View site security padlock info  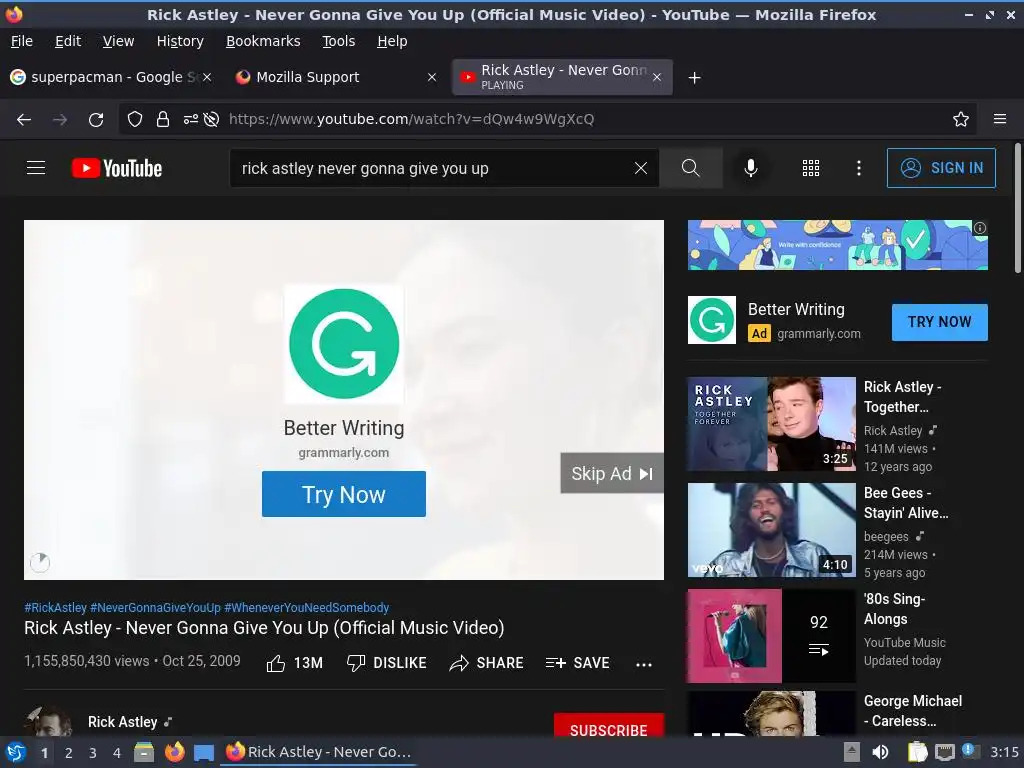[163, 120]
